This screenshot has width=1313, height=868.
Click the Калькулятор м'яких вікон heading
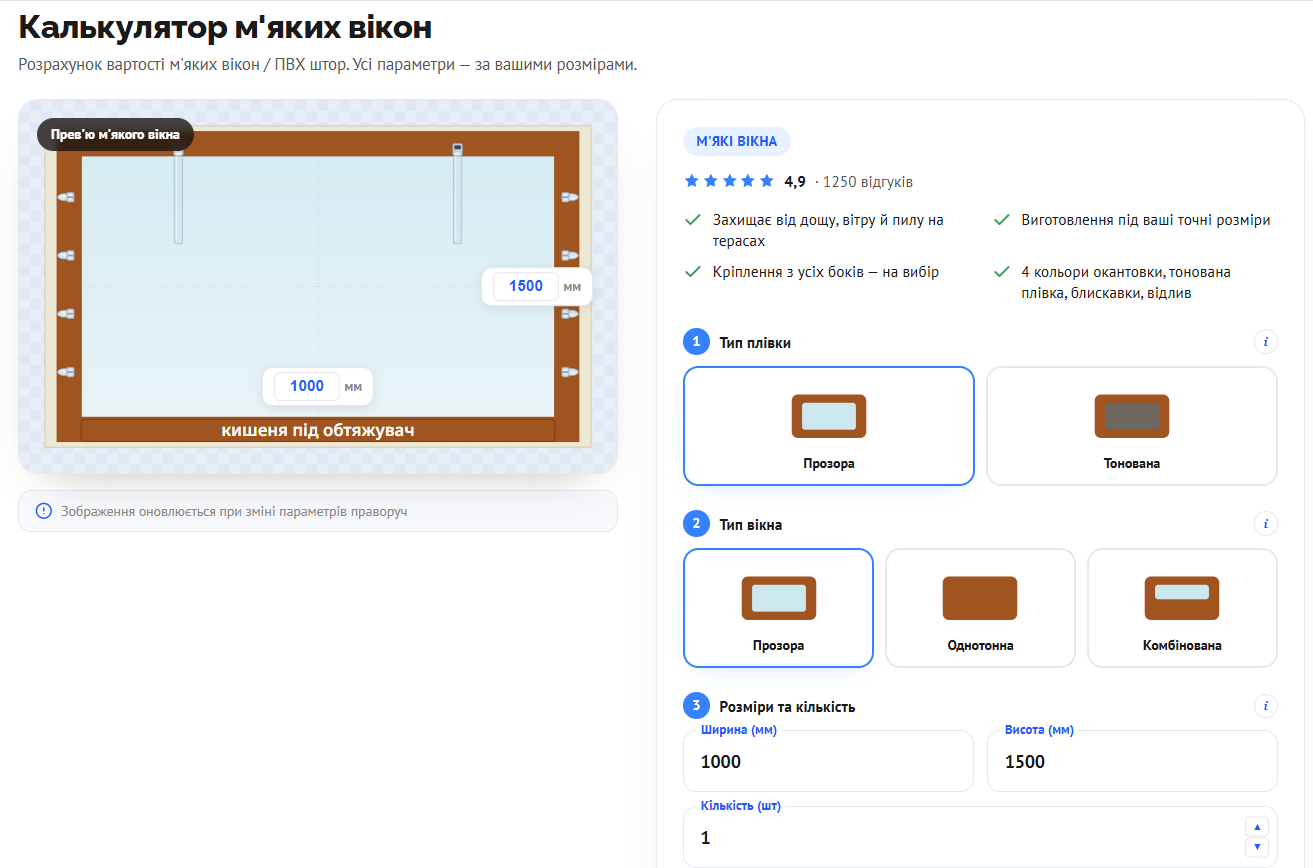pyautogui.click(x=225, y=27)
